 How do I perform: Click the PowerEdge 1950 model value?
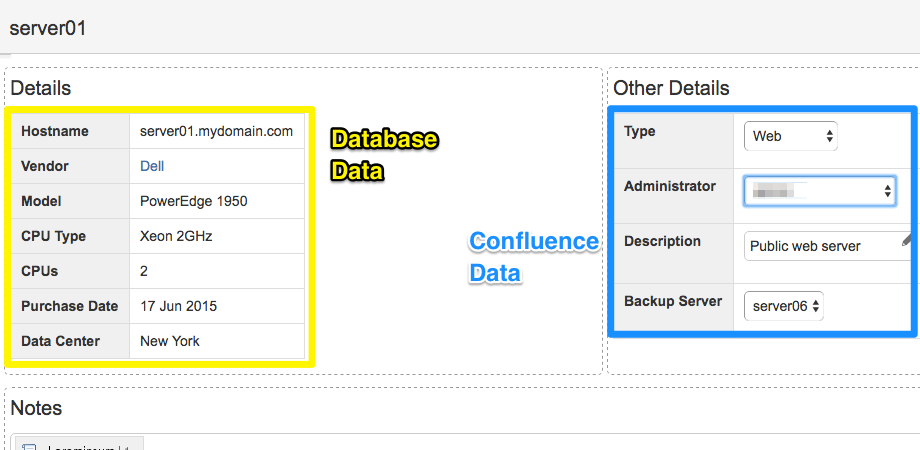click(x=194, y=201)
